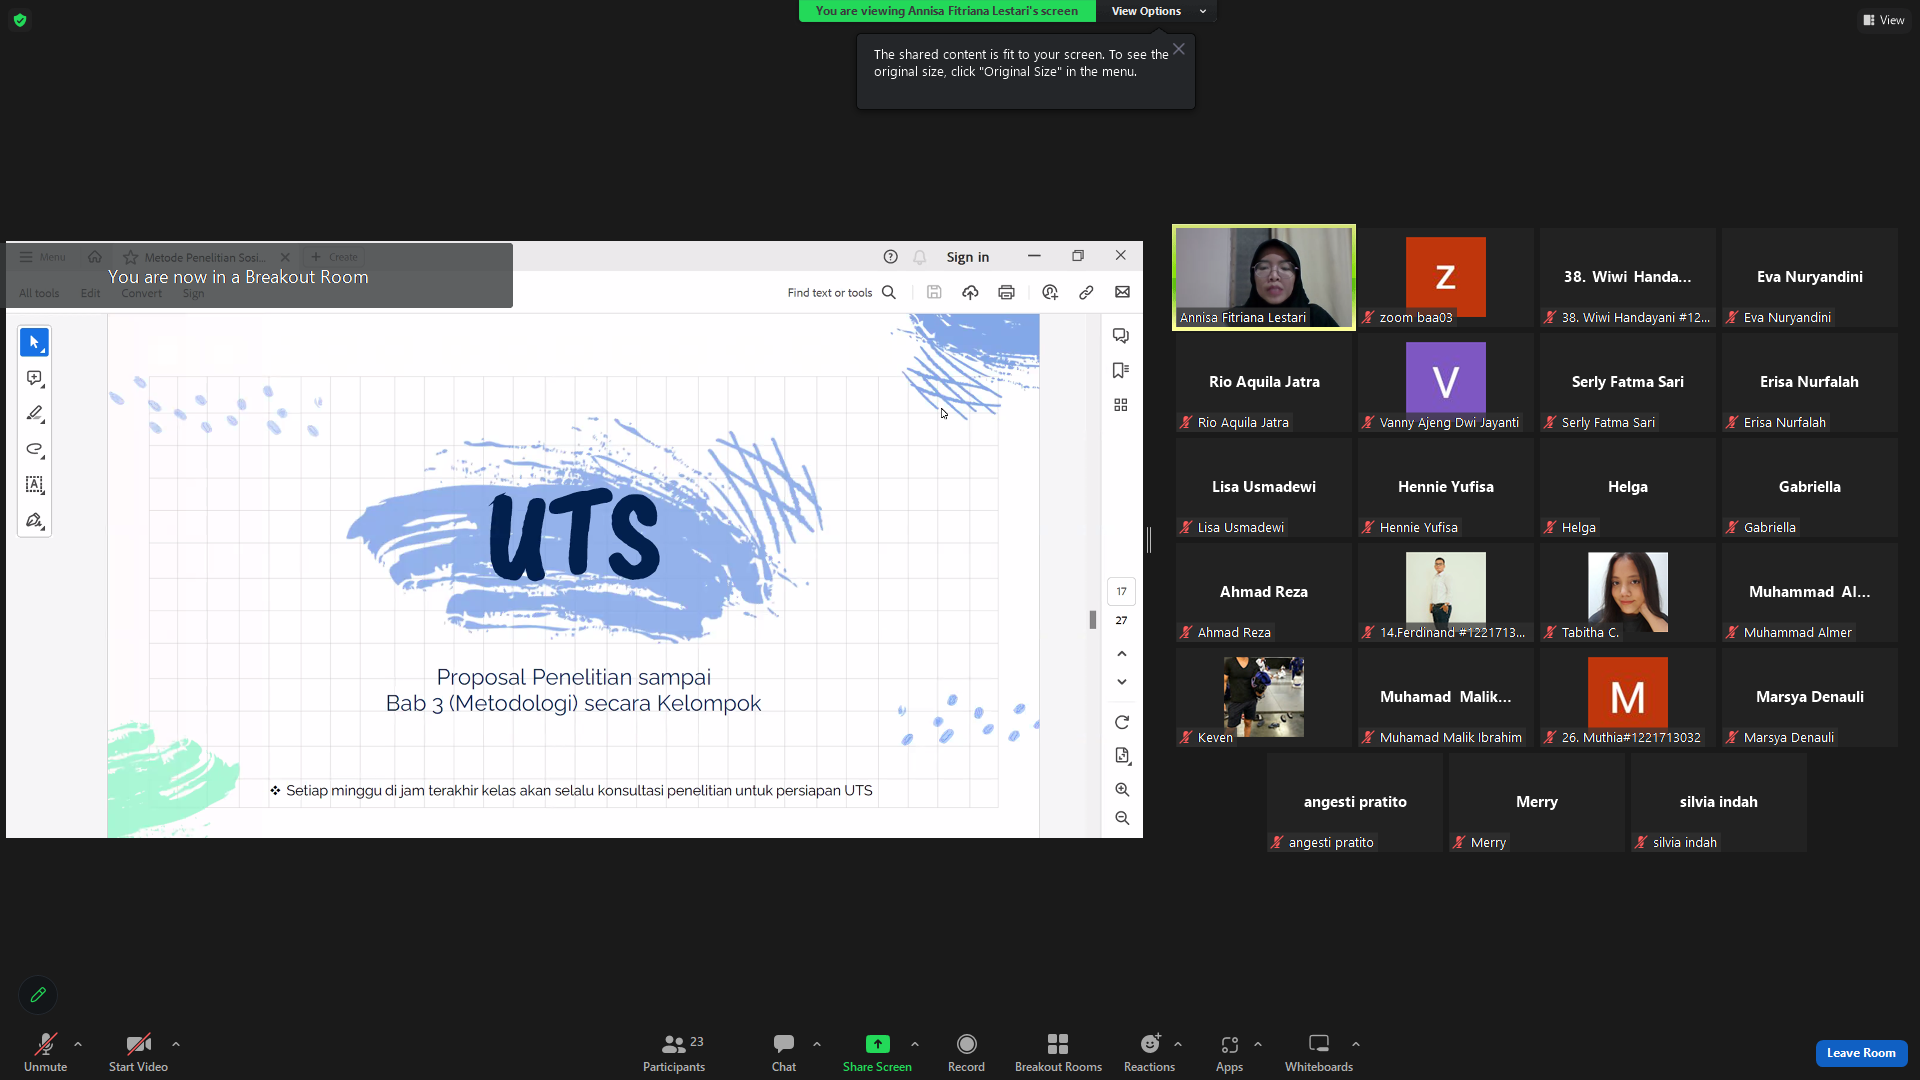Viewport: 1920px width, 1080px height.
Task: Expand Reactions options arrow
Action: pos(1178,1044)
